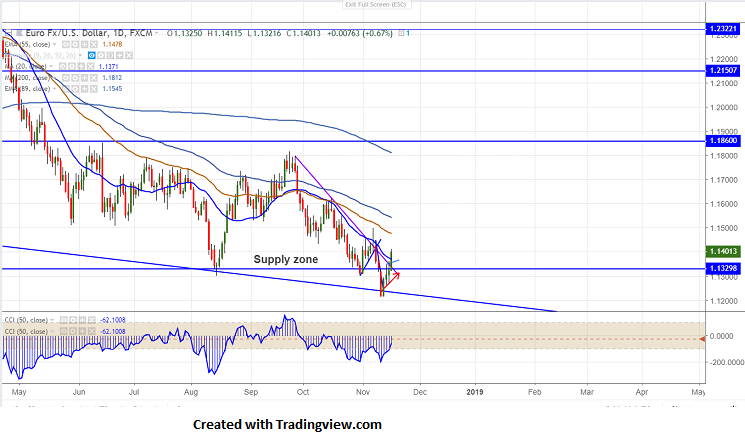Remove the upper CCI (50, close) indicator with X
The width and height of the screenshot is (745, 436).
pos(92,320)
